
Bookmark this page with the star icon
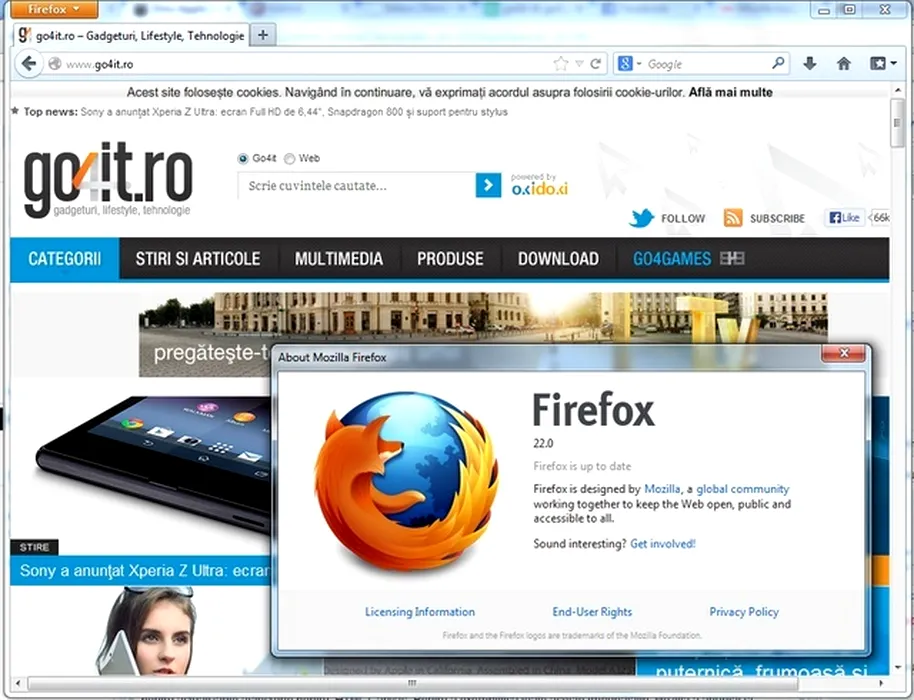click(560, 64)
